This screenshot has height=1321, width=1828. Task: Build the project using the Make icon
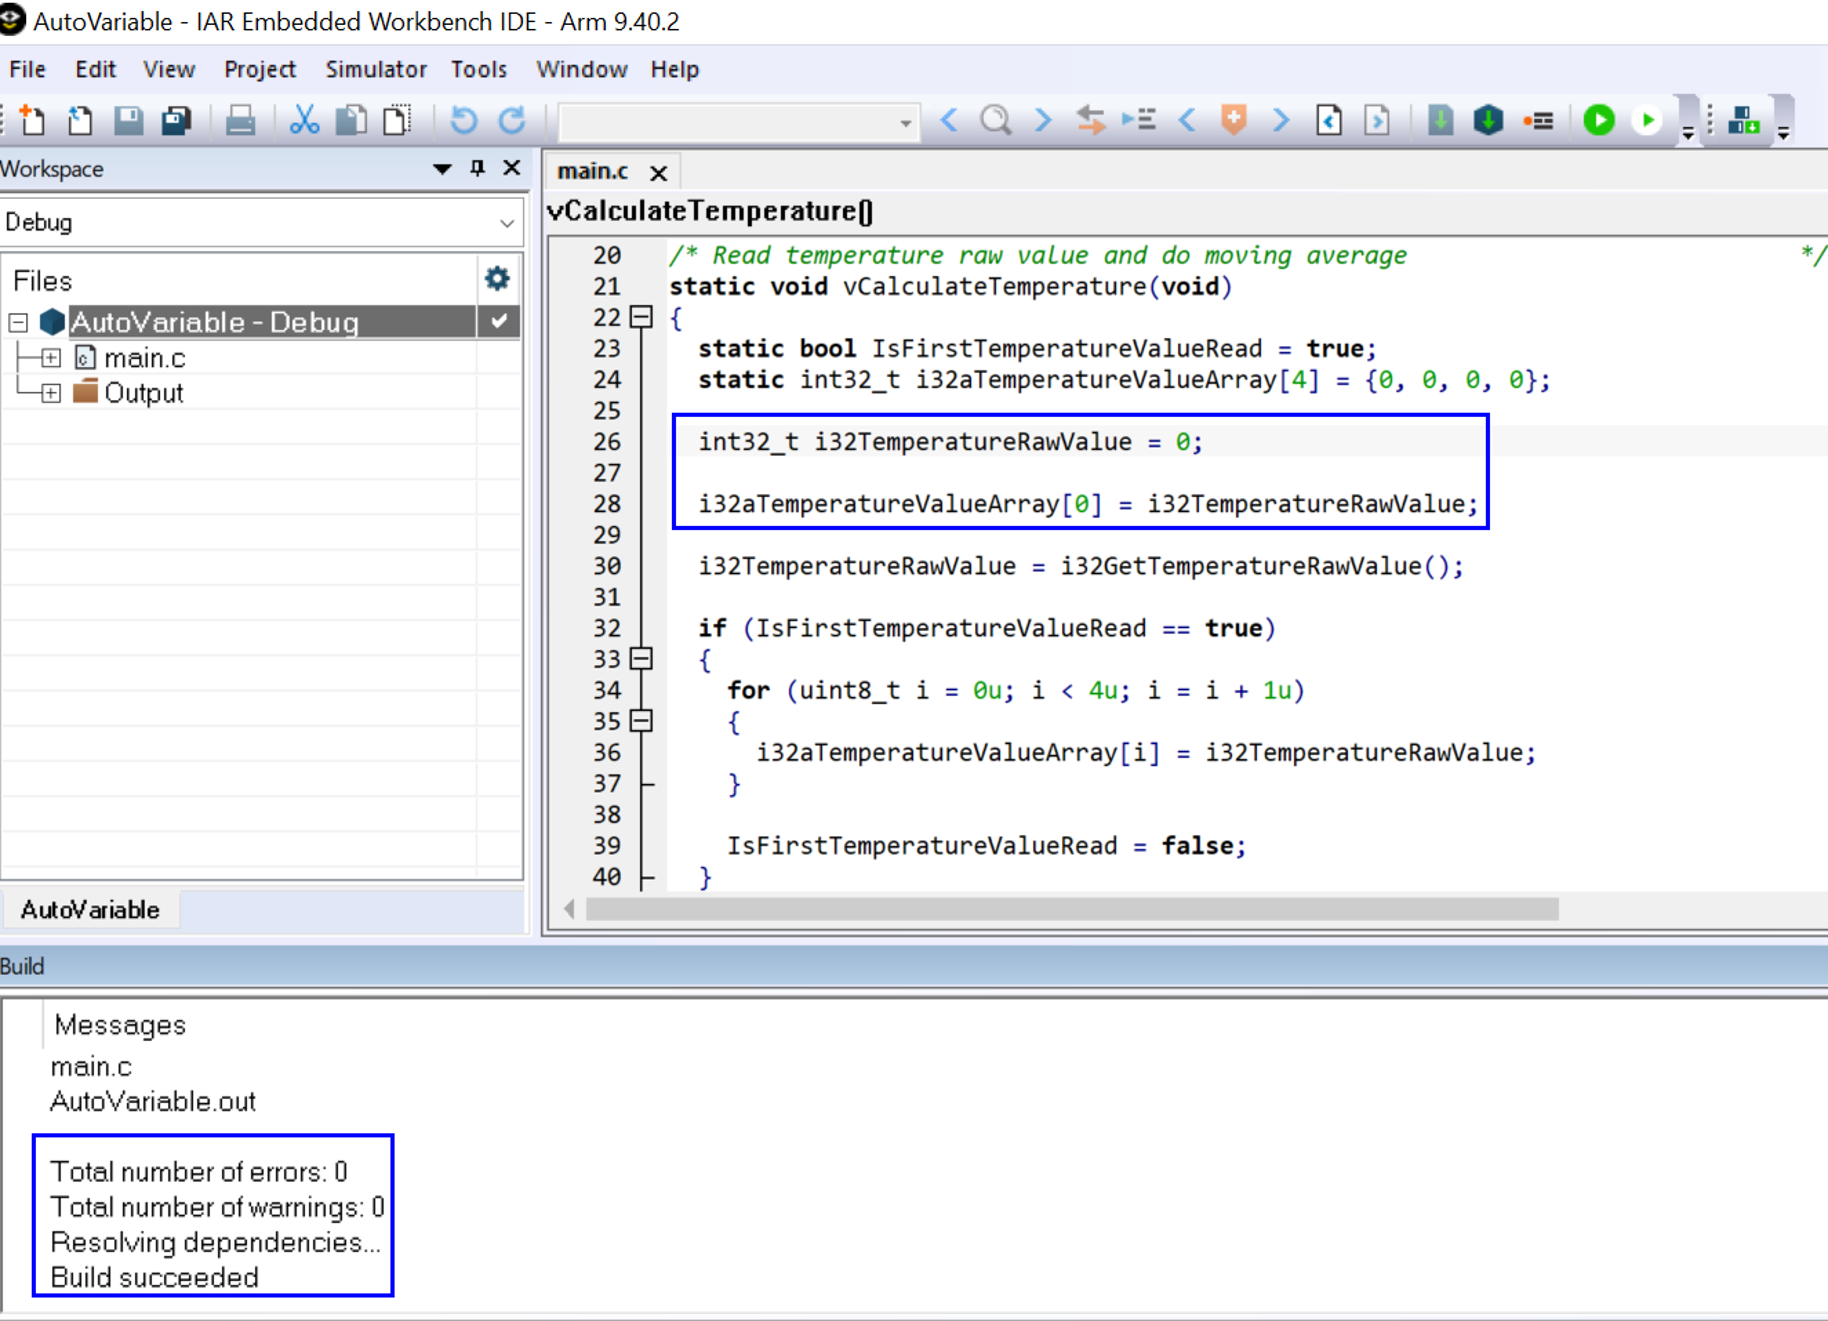pyautogui.click(x=1747, y=120)
